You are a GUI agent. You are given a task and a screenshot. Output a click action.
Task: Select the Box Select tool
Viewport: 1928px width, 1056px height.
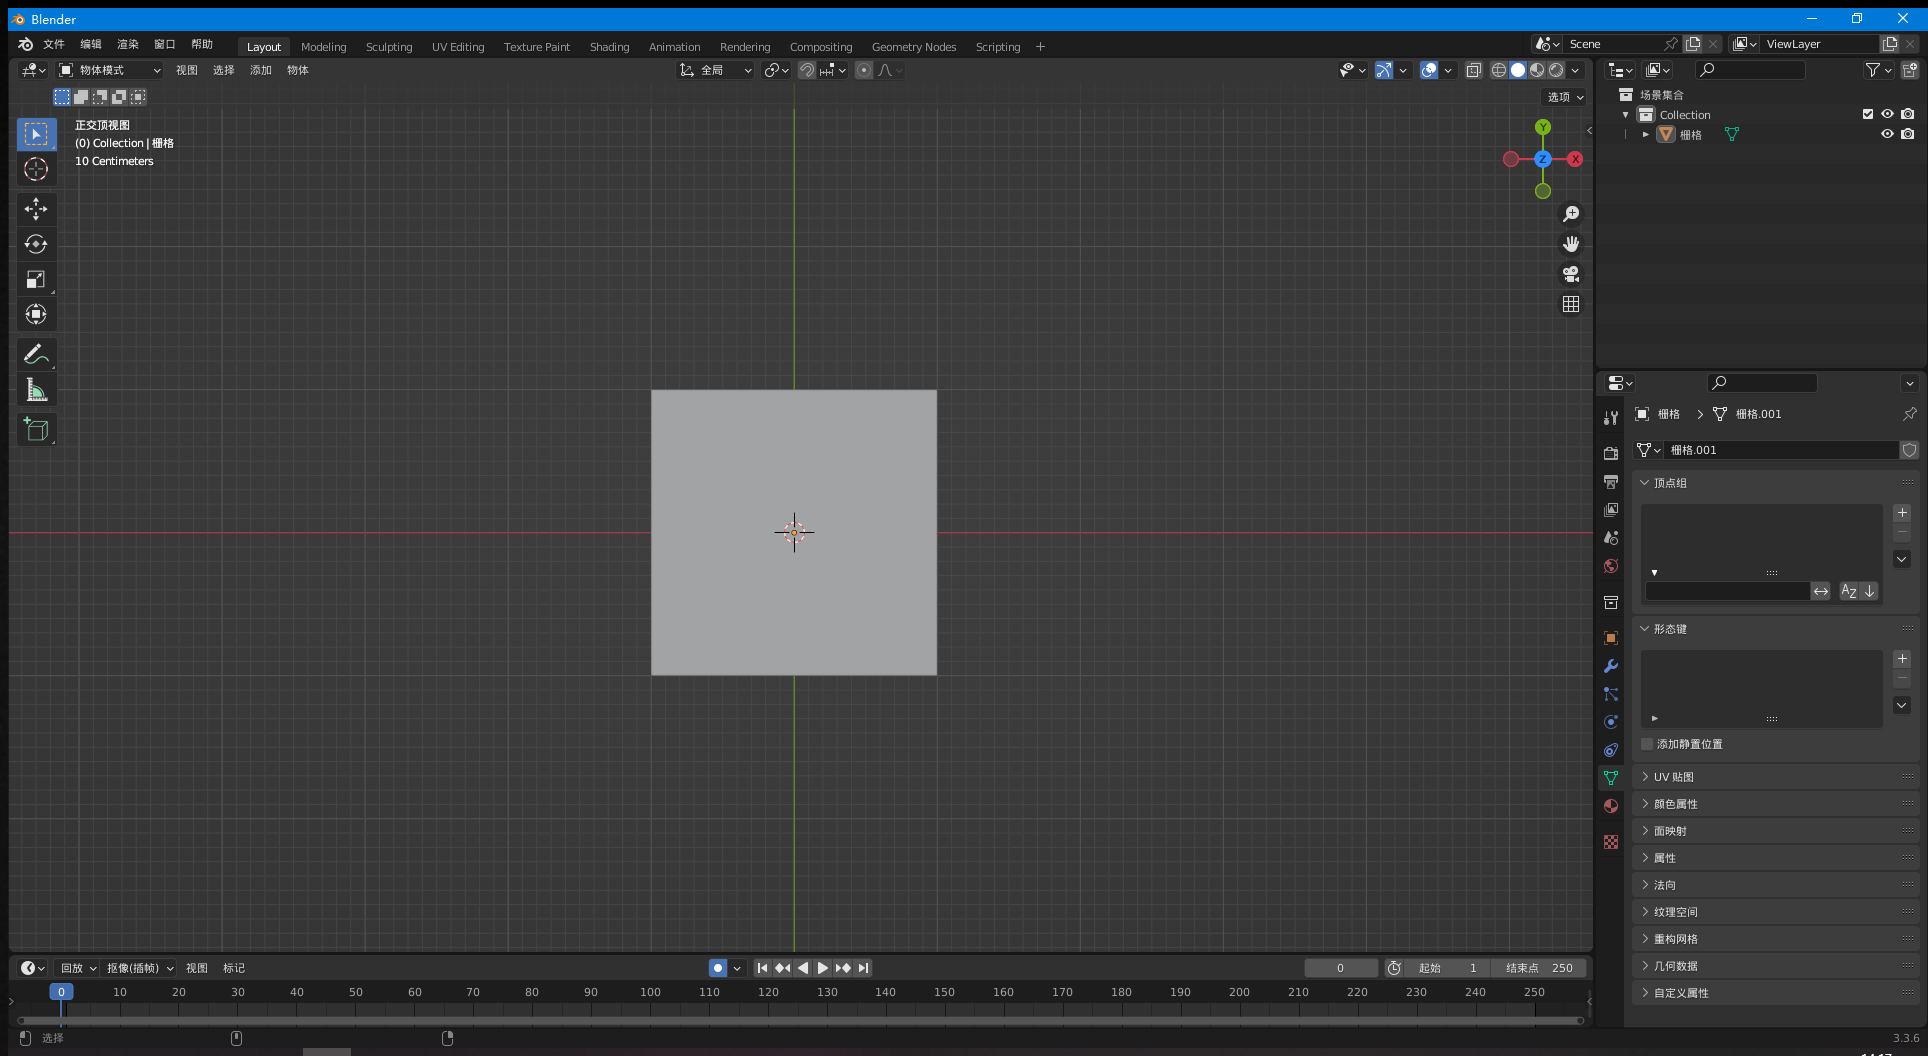[x=36, y=134]
